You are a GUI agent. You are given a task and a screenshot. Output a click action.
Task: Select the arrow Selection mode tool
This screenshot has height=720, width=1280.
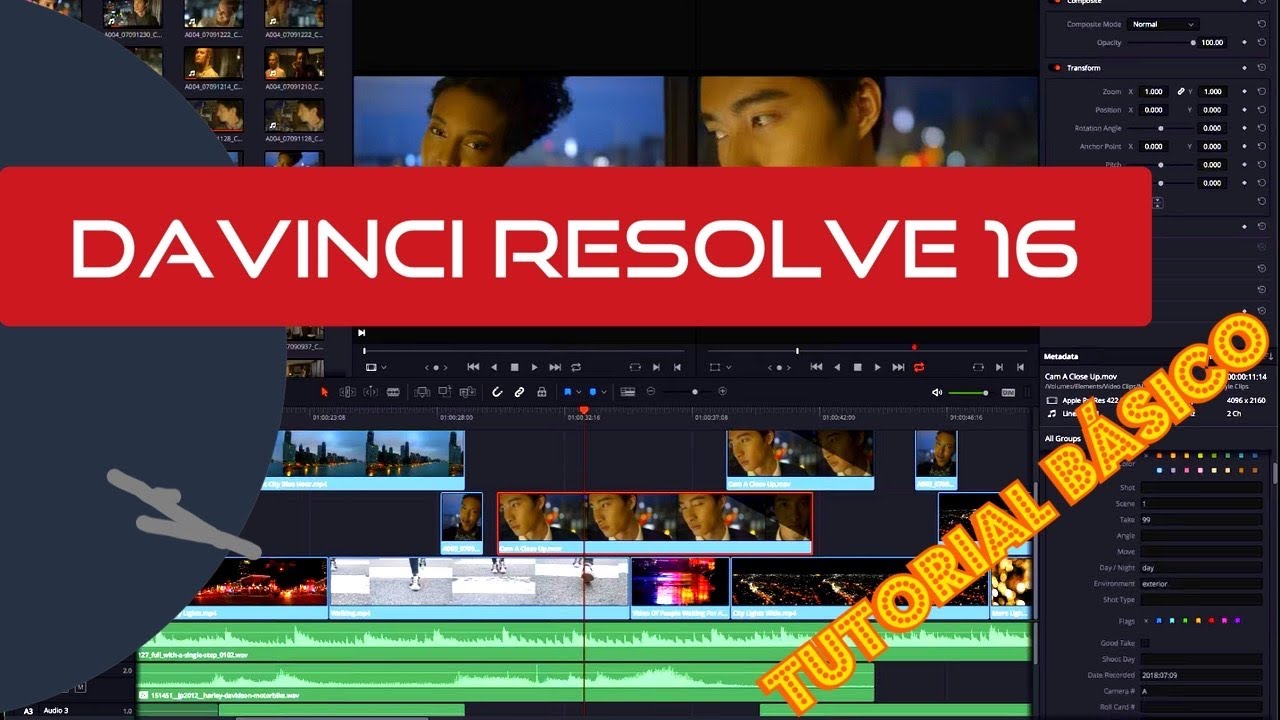click(324, 392)
